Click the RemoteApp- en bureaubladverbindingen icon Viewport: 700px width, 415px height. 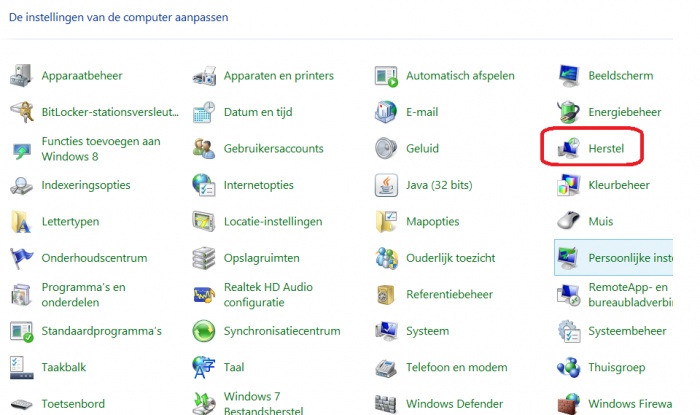[x=568, y=295]
